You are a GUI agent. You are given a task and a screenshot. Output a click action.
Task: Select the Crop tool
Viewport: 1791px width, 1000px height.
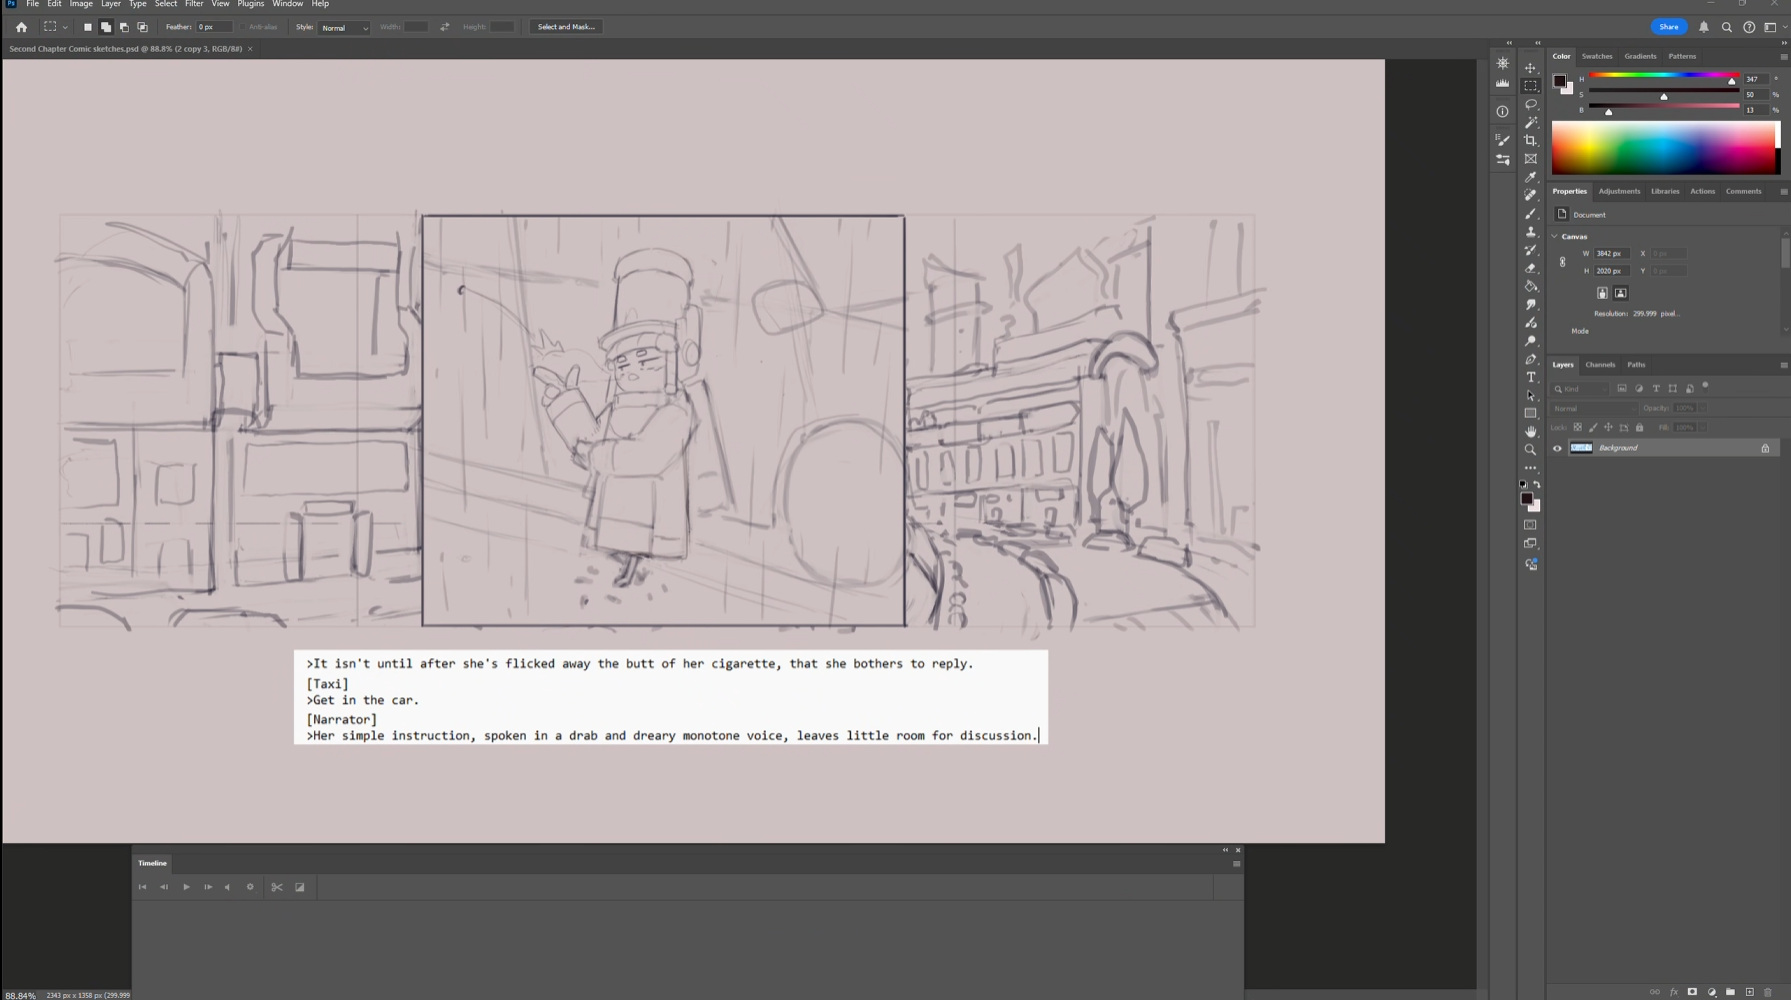click(1530, 140)
